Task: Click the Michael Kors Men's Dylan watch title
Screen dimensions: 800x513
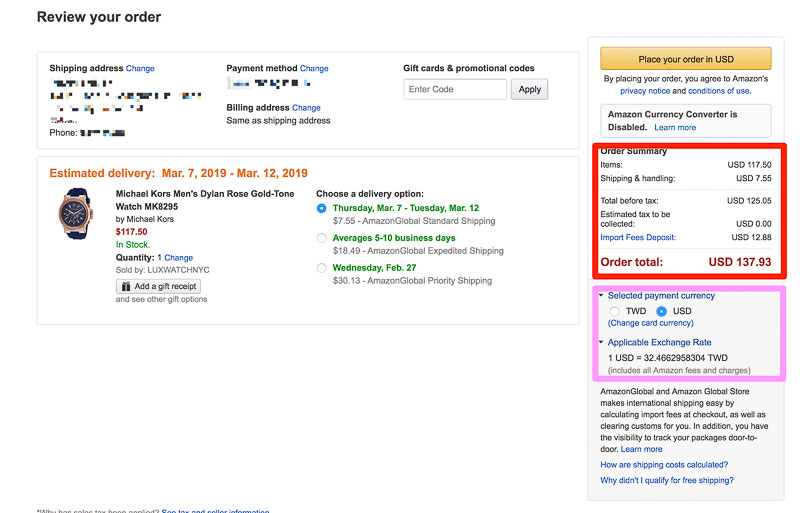Action: click(205, 200)
